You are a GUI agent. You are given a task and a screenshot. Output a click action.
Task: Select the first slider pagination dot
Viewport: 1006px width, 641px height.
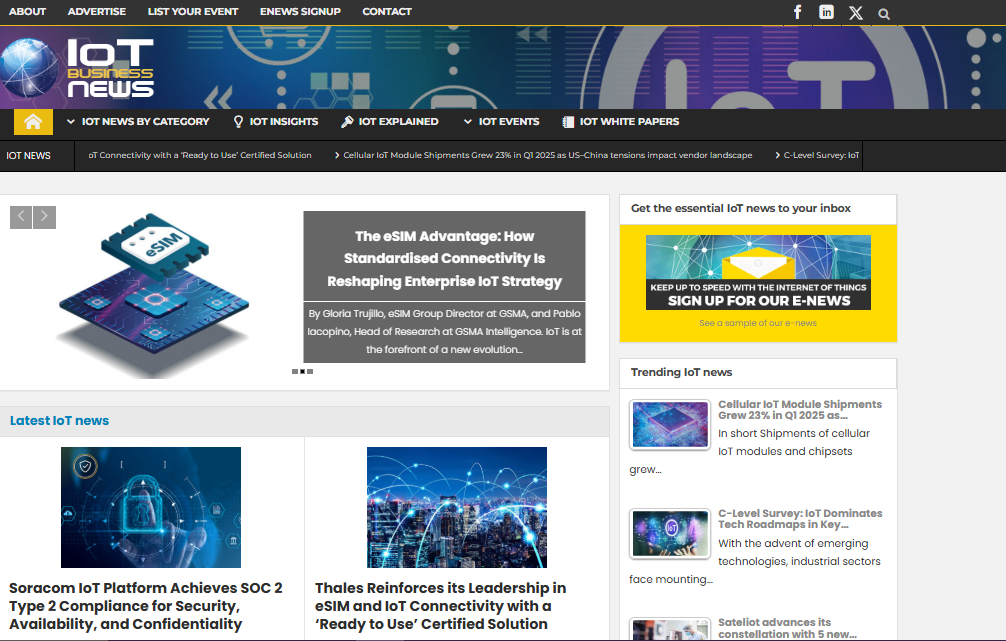(294, 372)
